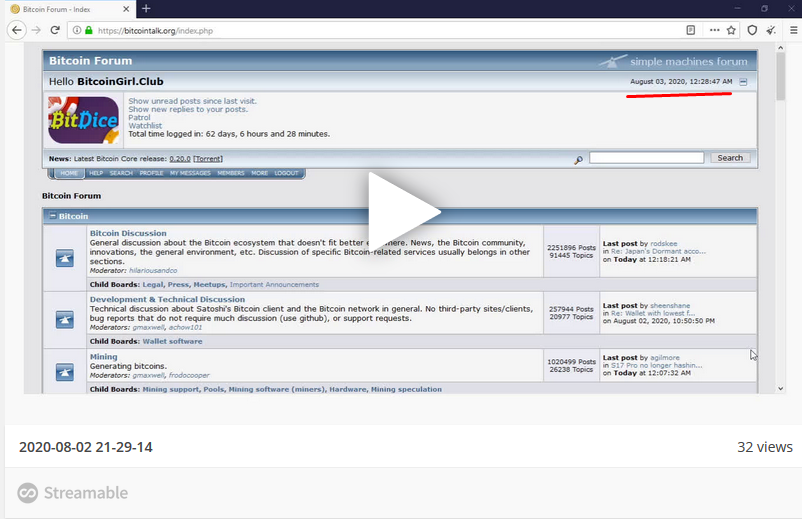Play the Streamable video

click(404, 212)
